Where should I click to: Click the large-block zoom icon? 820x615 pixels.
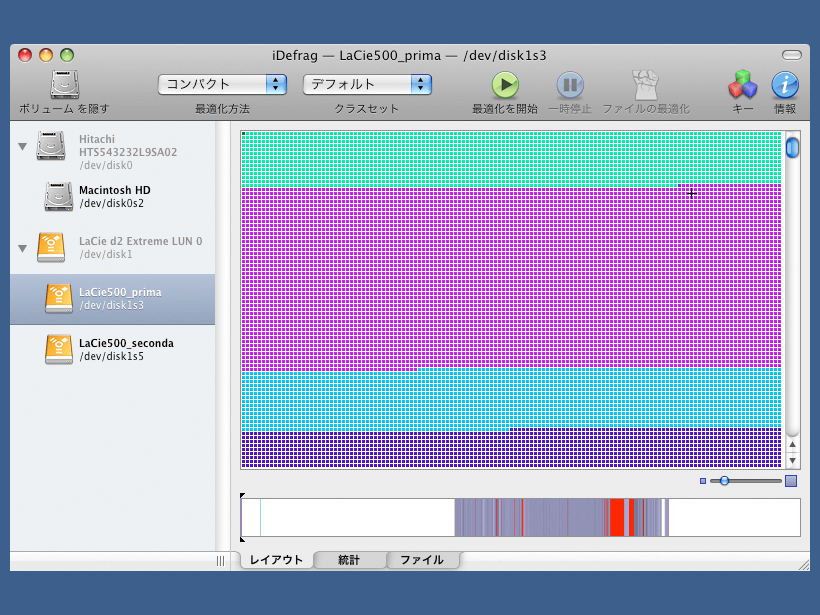[791, 481]
